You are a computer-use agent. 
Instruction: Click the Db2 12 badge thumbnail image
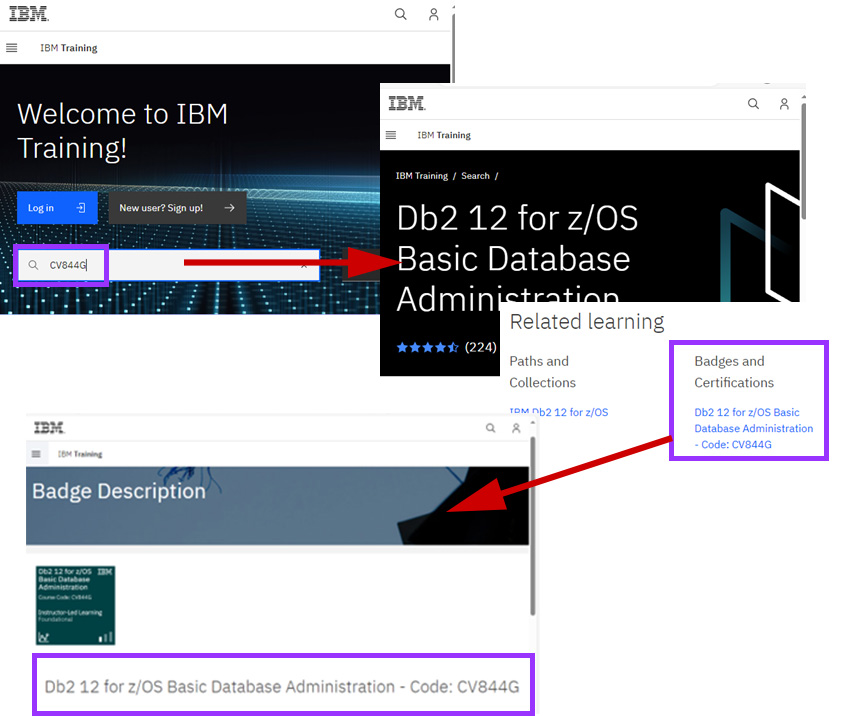click(x=76, y=605)
